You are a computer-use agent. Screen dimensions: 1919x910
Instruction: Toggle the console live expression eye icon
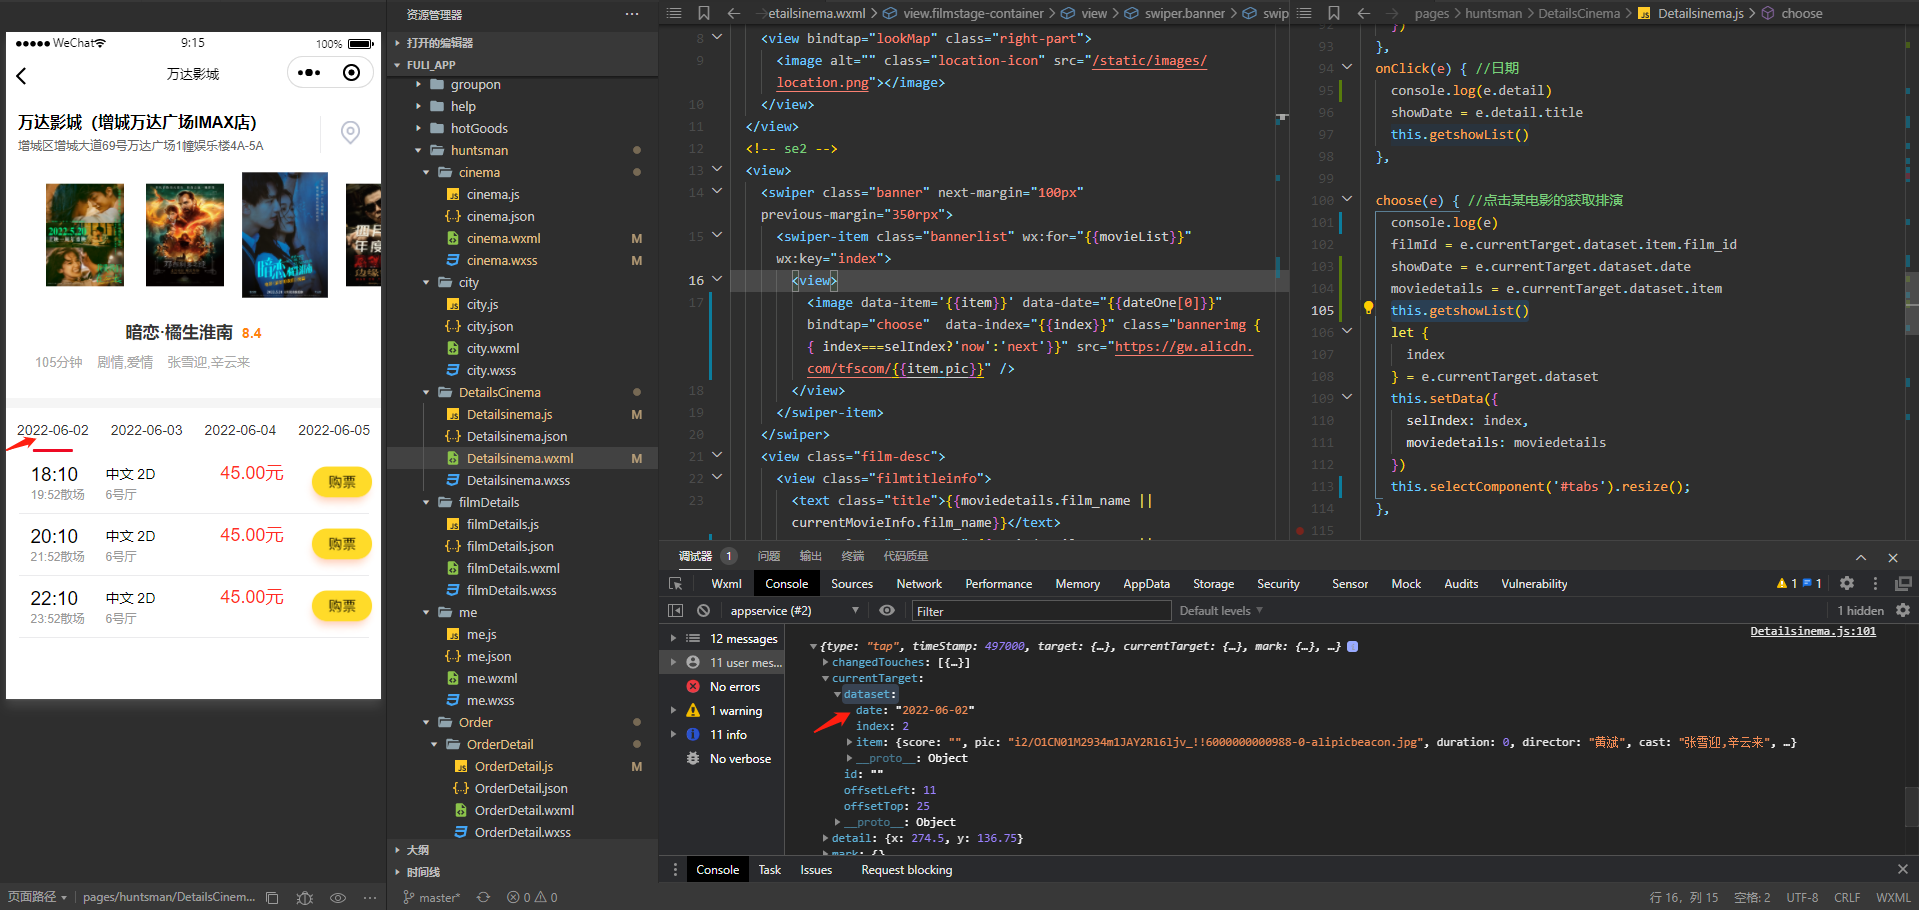click(x=887, y=611)
